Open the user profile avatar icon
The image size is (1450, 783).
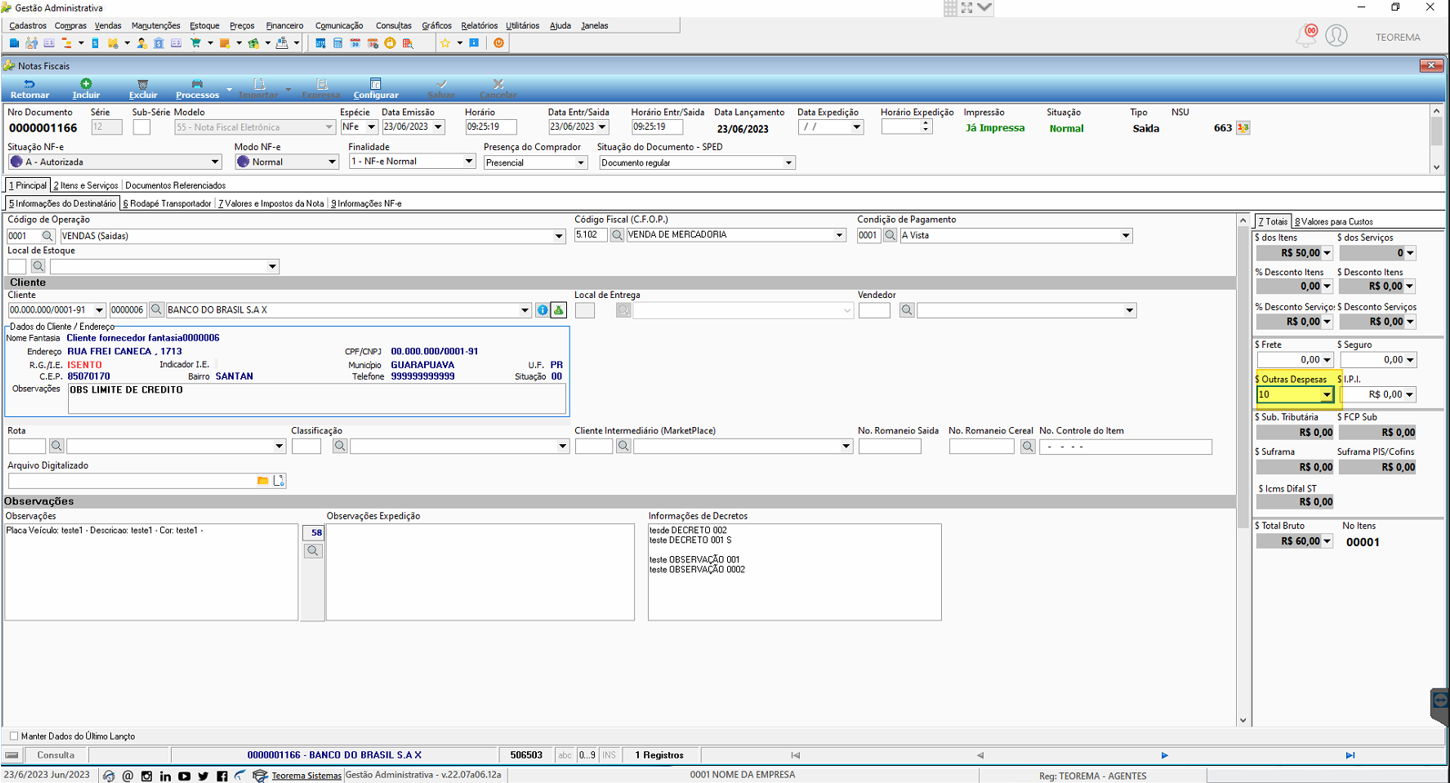click(x=1336, y=36)
